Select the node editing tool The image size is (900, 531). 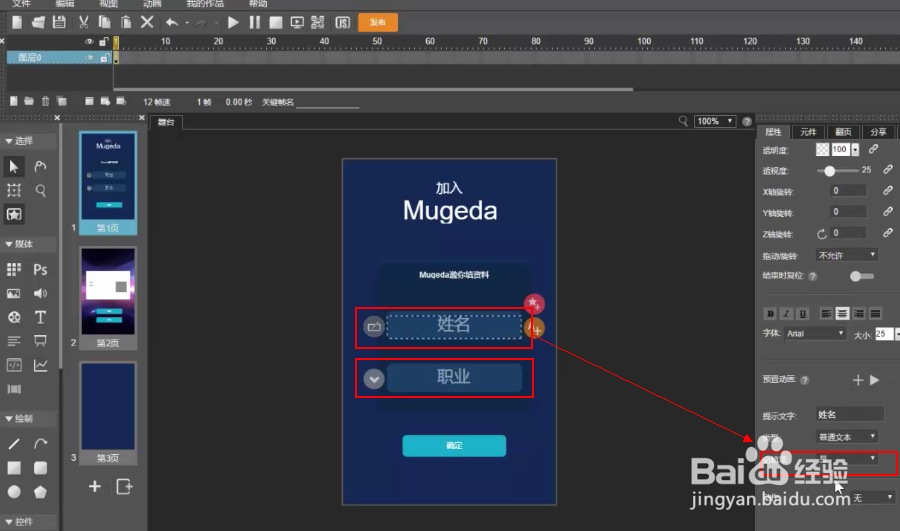(40, 166)
